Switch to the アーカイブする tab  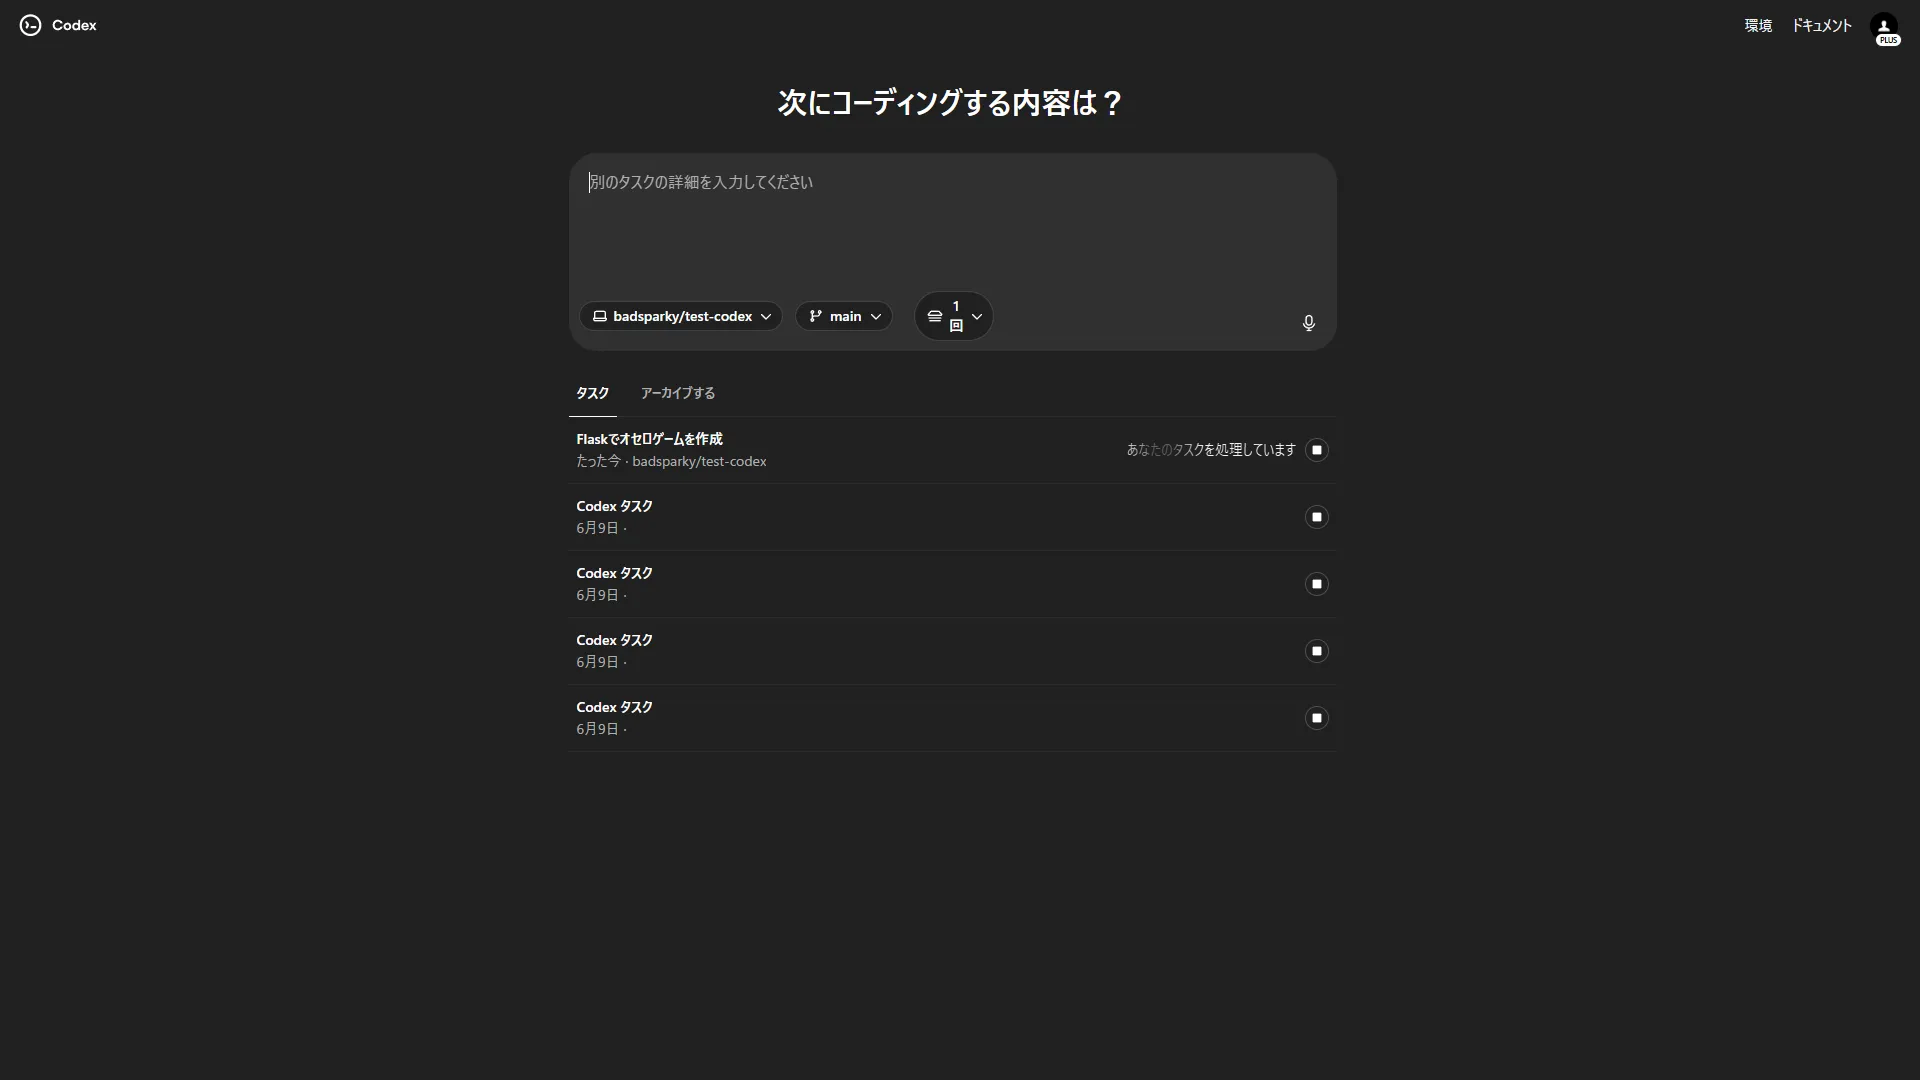click(677, 393)
